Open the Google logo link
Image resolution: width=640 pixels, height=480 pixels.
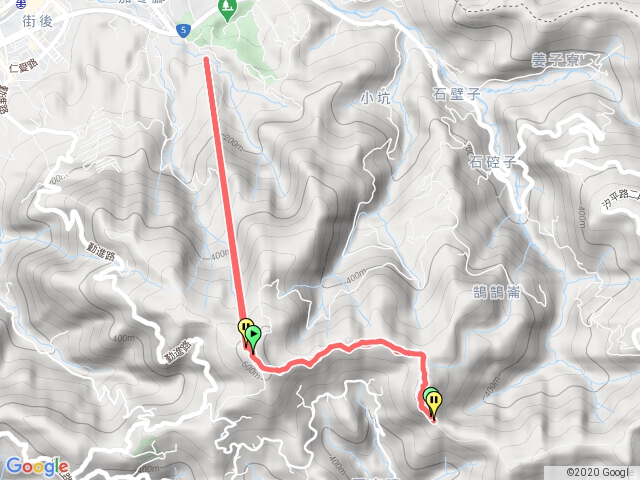[37, 467]
